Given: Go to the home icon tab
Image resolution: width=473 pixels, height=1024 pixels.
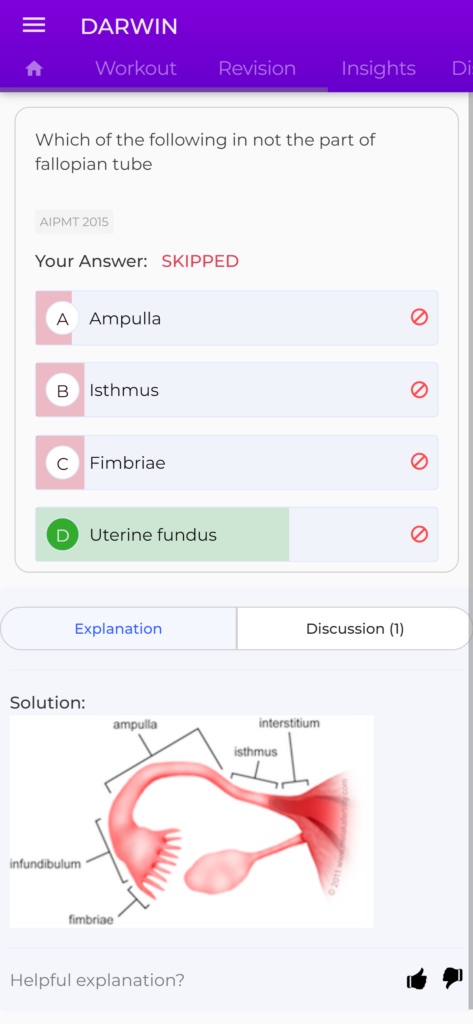Looking at the screenshot, I should (34, 69).
